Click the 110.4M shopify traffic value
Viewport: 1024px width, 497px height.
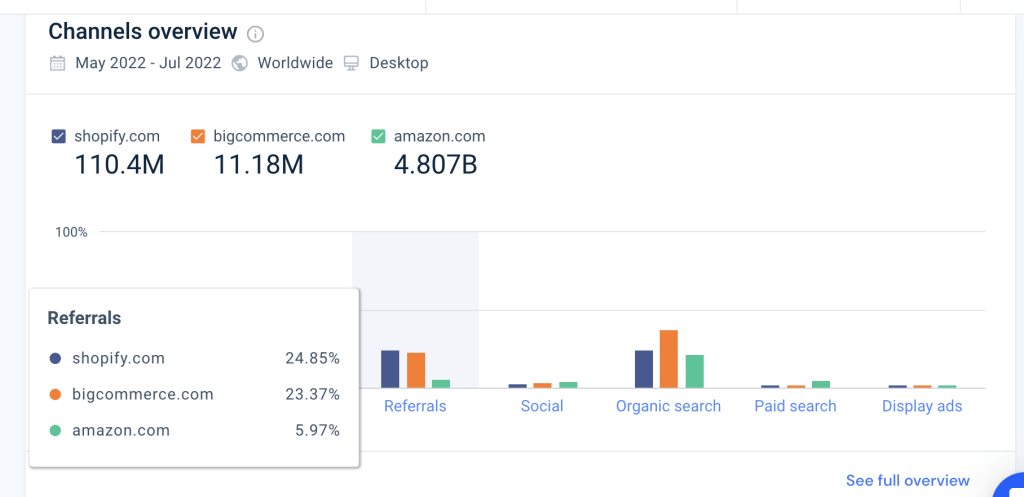pos(119,165)
